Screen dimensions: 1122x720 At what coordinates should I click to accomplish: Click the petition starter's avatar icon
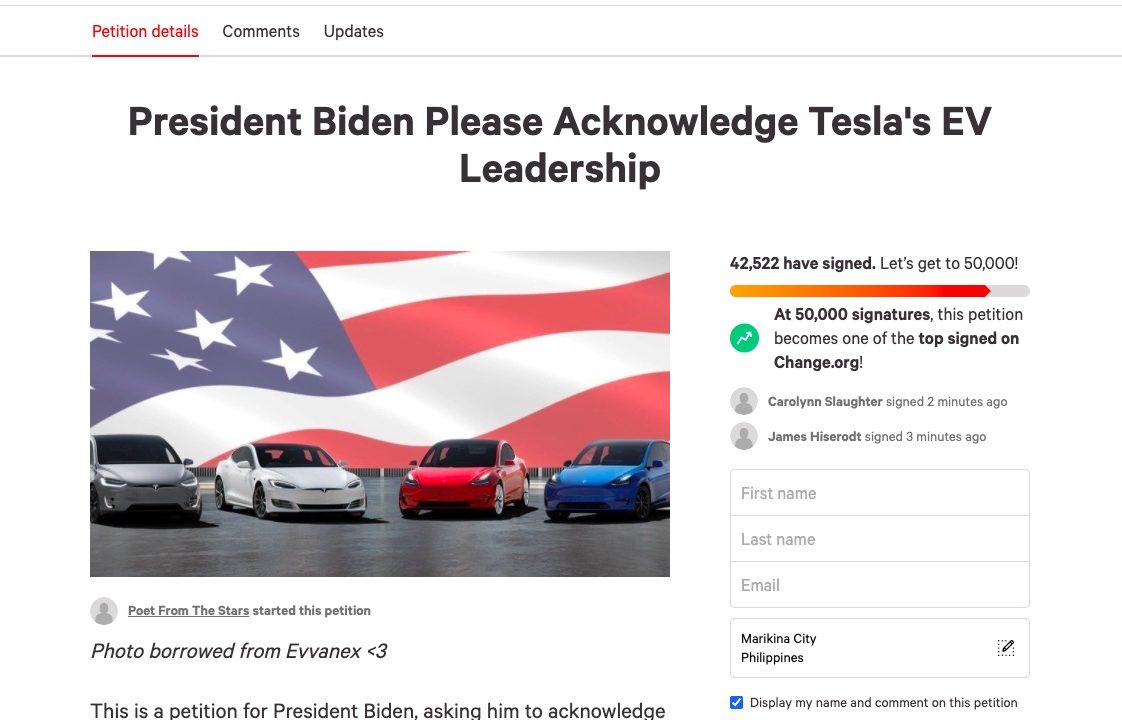tap(104, 610)
